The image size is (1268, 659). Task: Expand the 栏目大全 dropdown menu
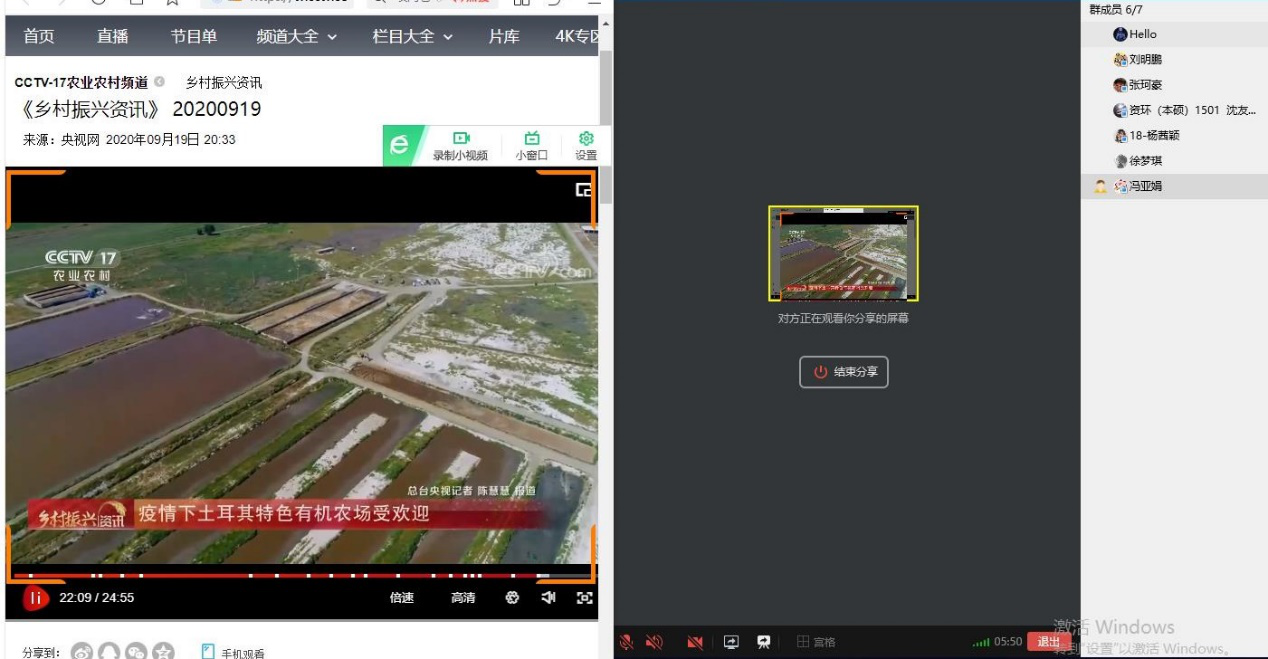pyautogui.click(x=413, y=37)
